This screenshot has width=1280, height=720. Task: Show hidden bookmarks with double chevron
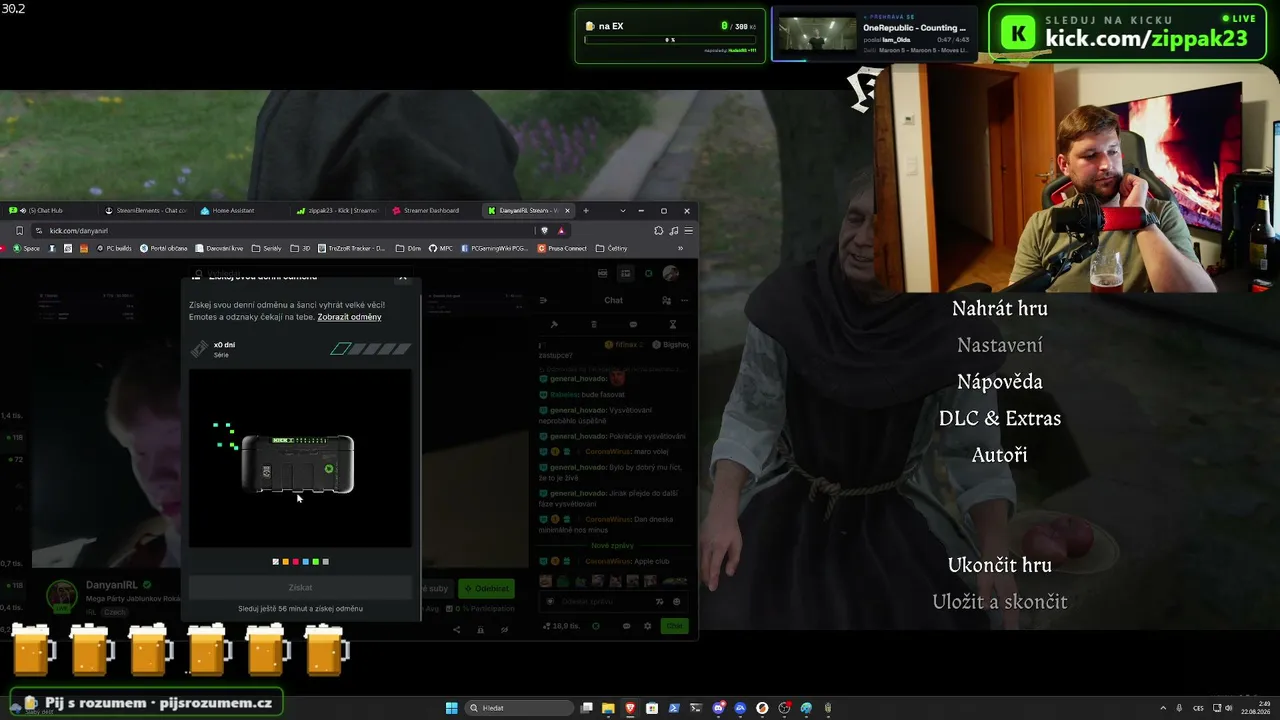(x=680, y=248)
